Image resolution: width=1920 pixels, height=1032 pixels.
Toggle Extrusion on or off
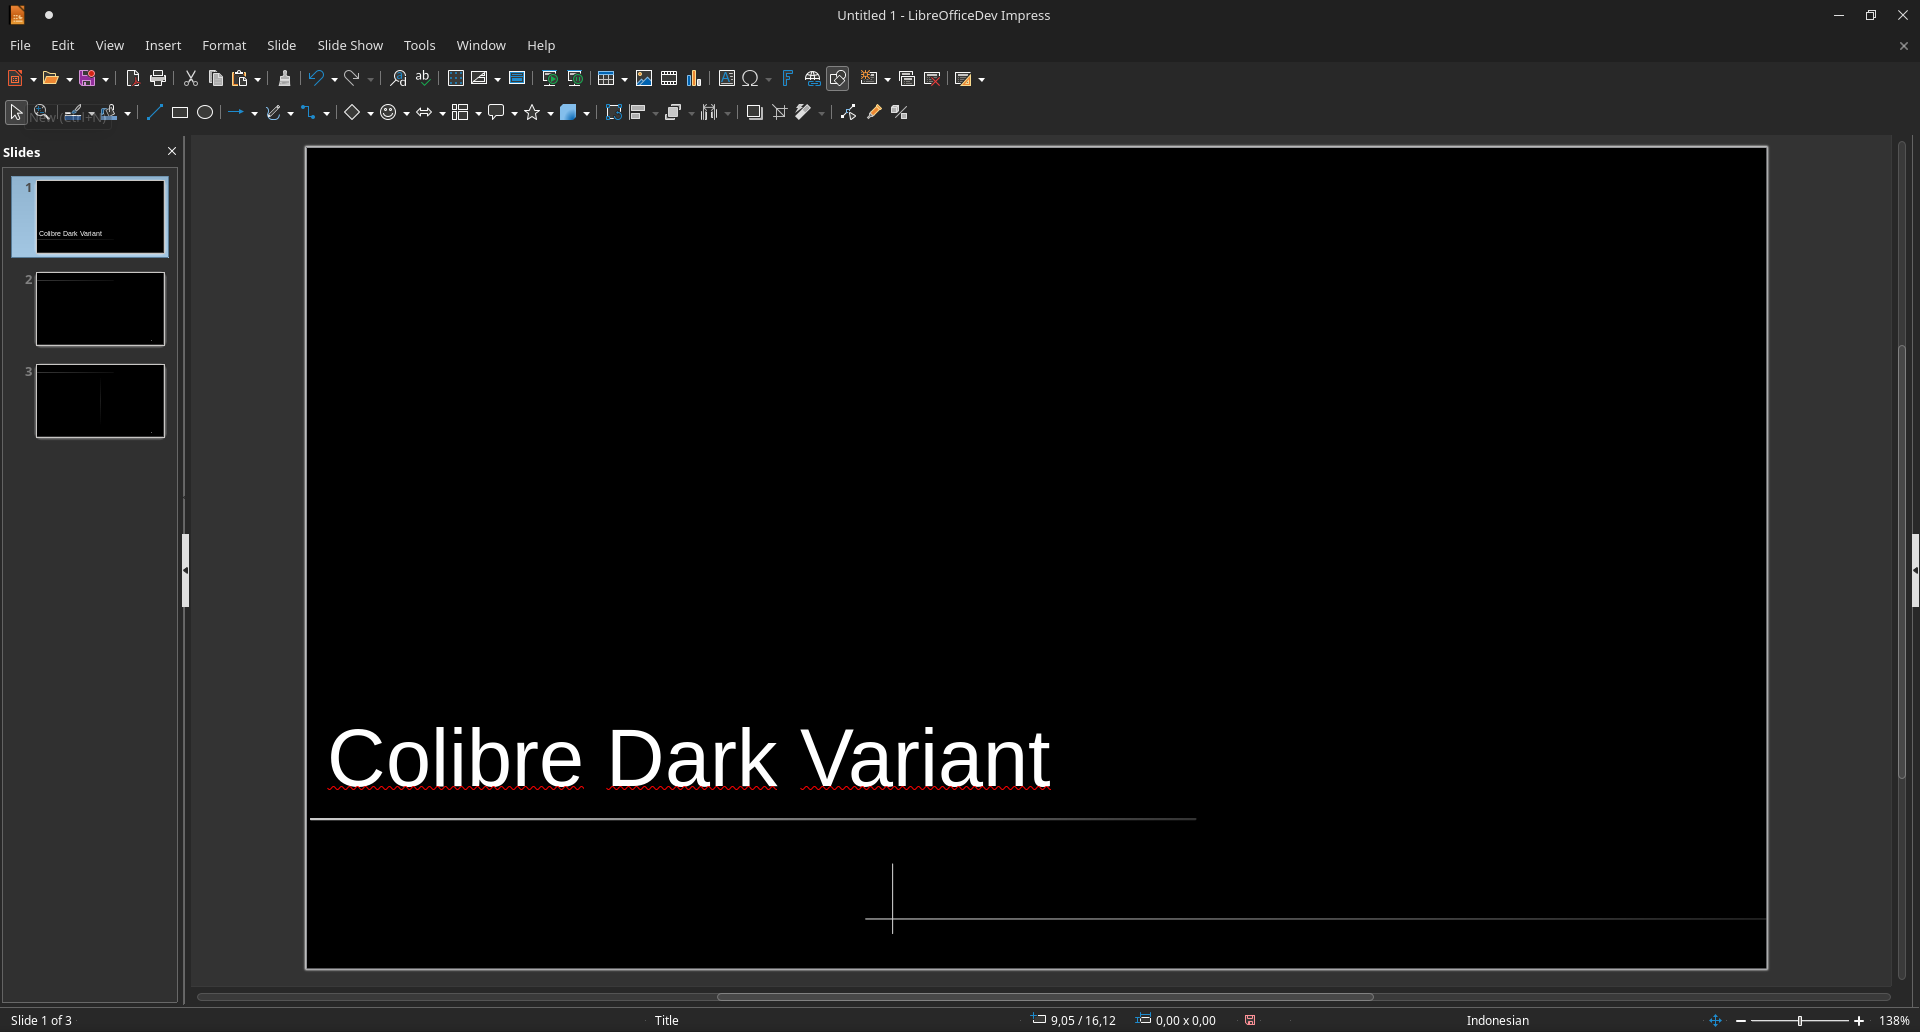(x=899, y=113)
